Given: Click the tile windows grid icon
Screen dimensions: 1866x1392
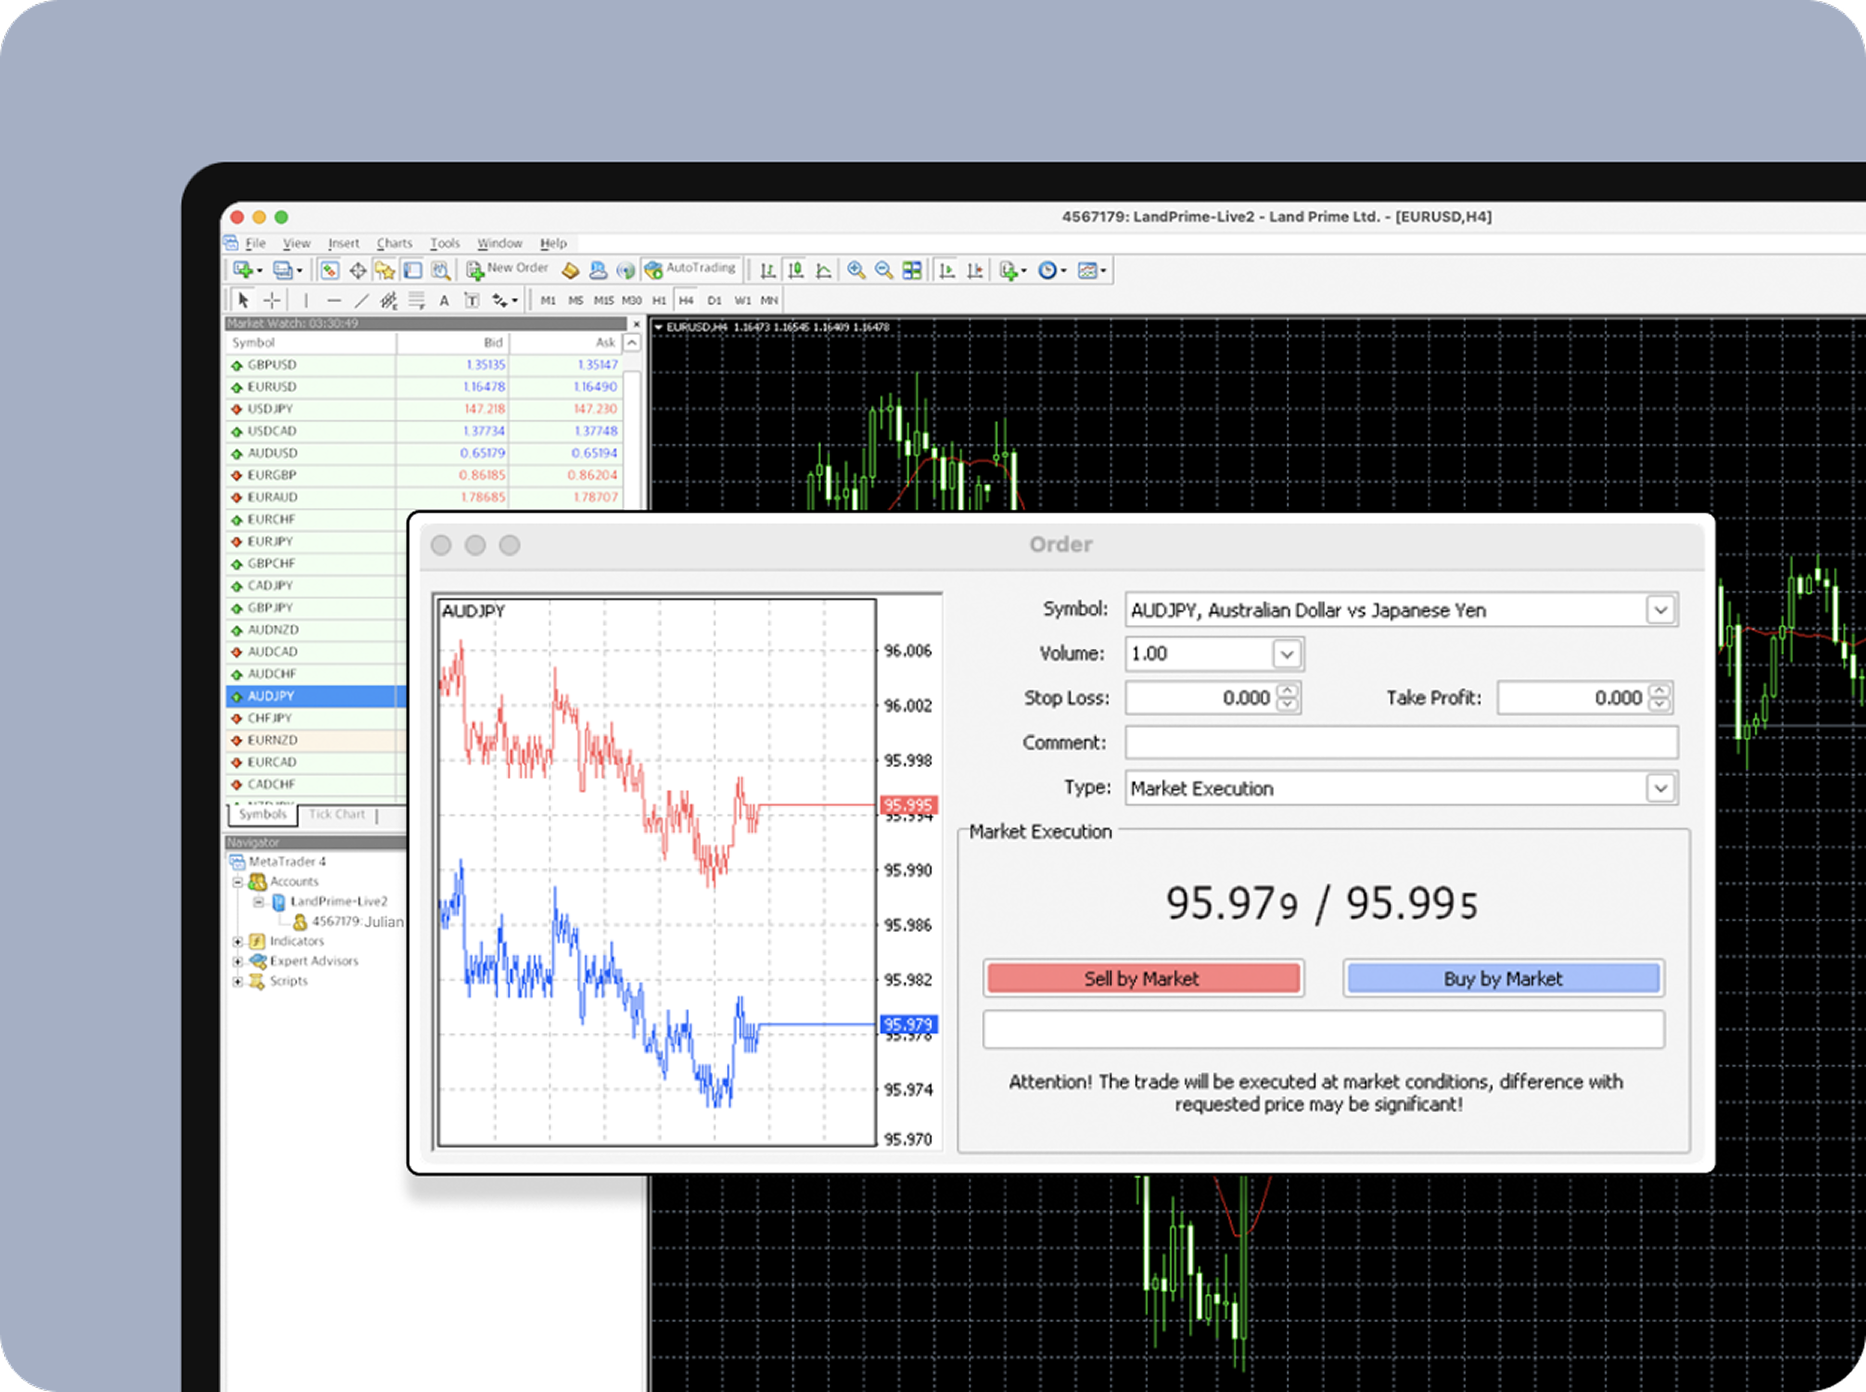Looking at the screenshot, I should [x=912, y=270].
